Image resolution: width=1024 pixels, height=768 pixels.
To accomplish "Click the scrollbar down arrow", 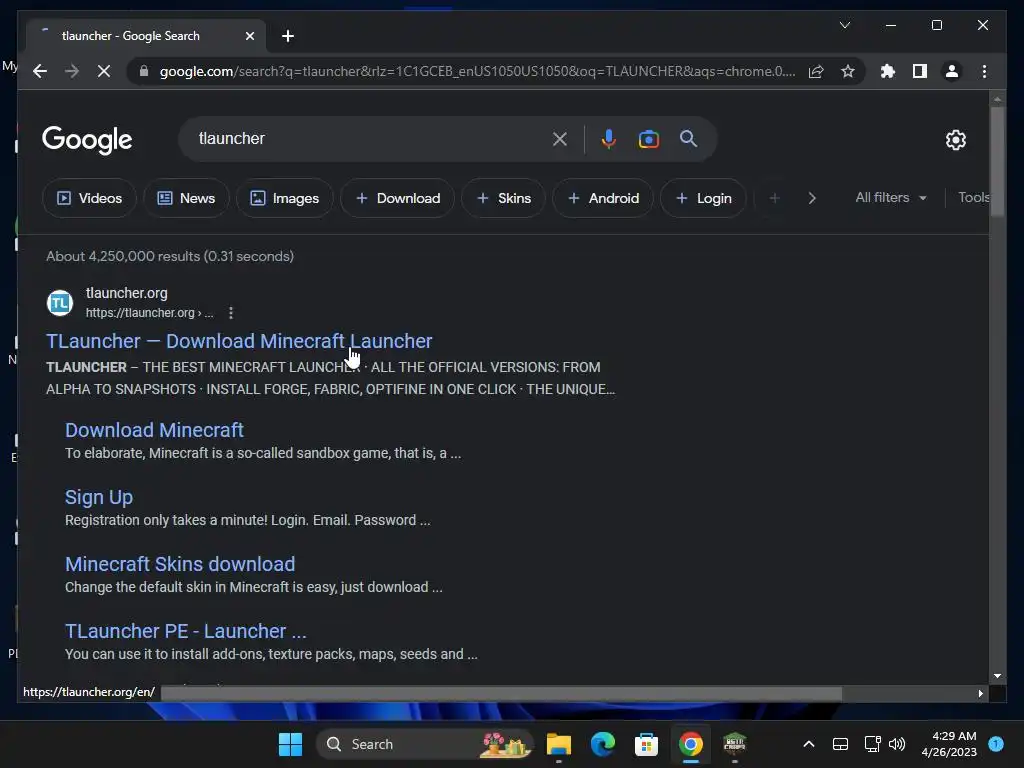I will tap(997, 676).
